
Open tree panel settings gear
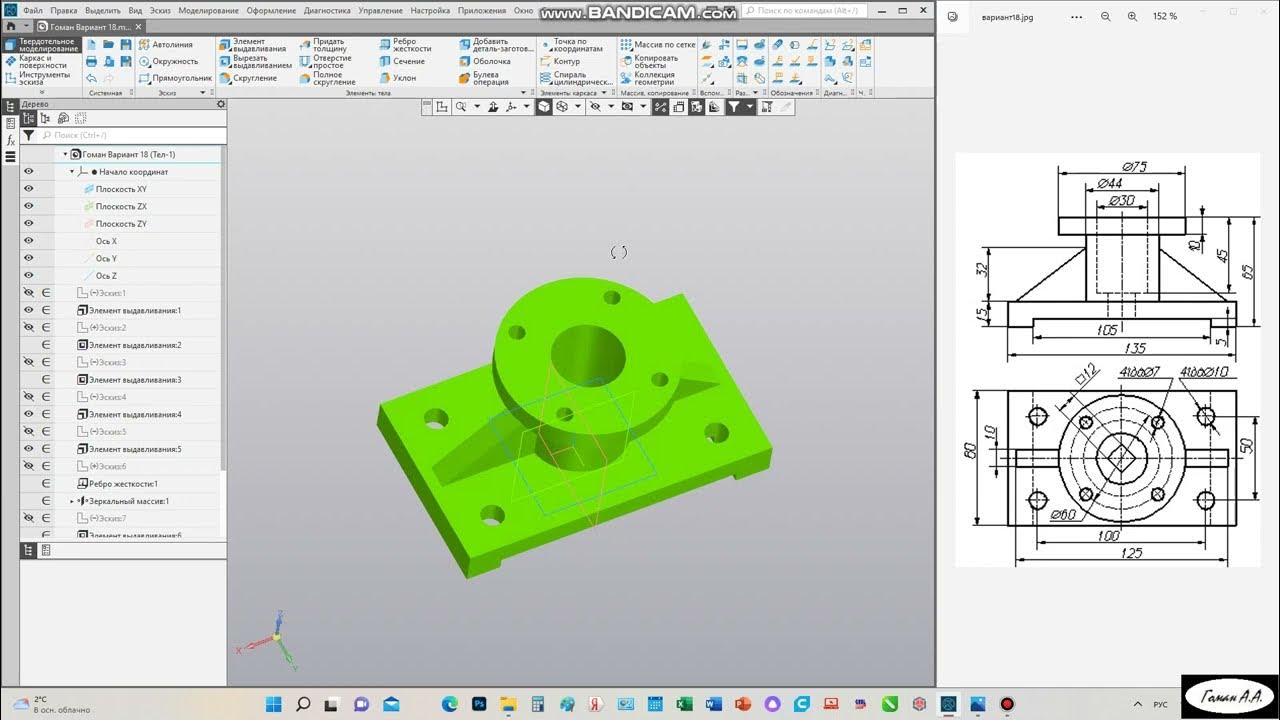tap(221, 104)
